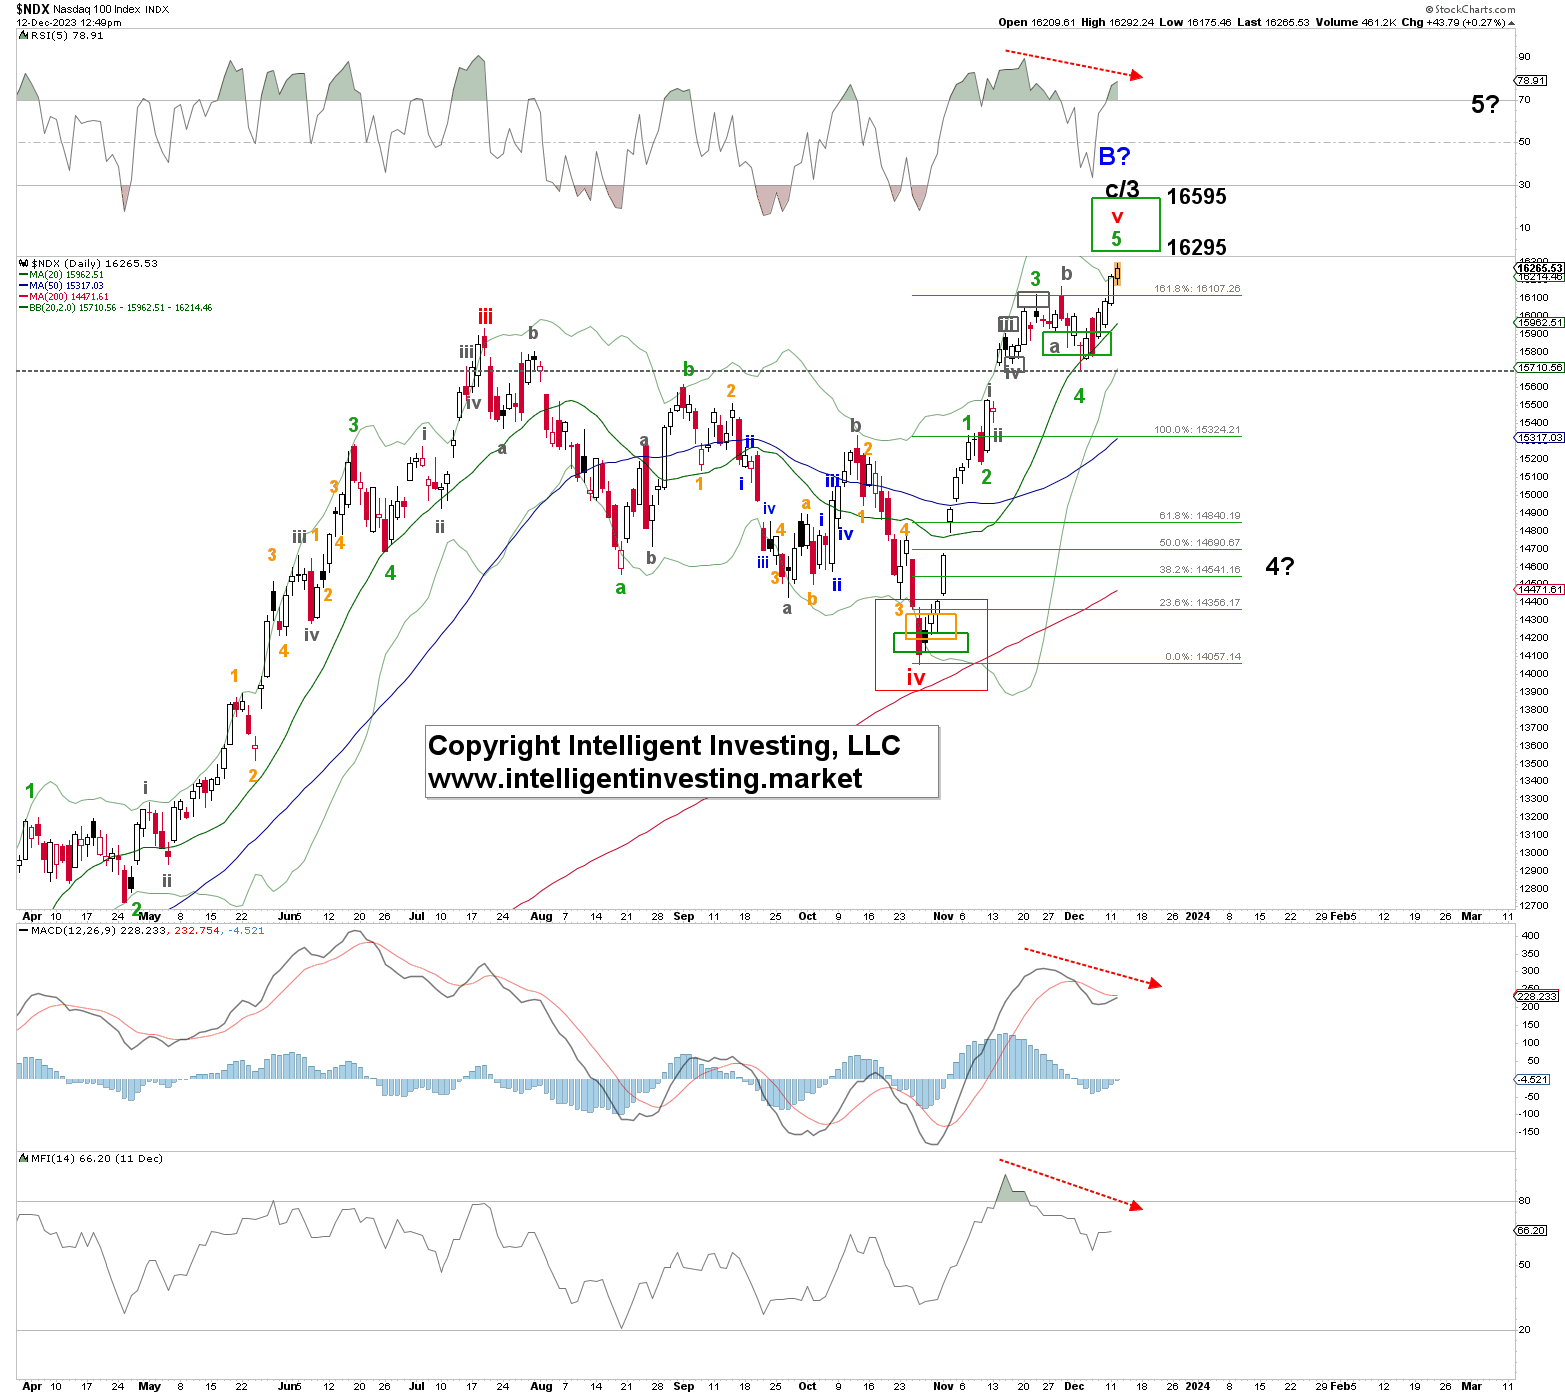Image resolution: width=1565 pixels, height=1396 pixels.
Task: Click the 61.8%: 14840.19 Fibonacci label
Action: pos(1199,516)
